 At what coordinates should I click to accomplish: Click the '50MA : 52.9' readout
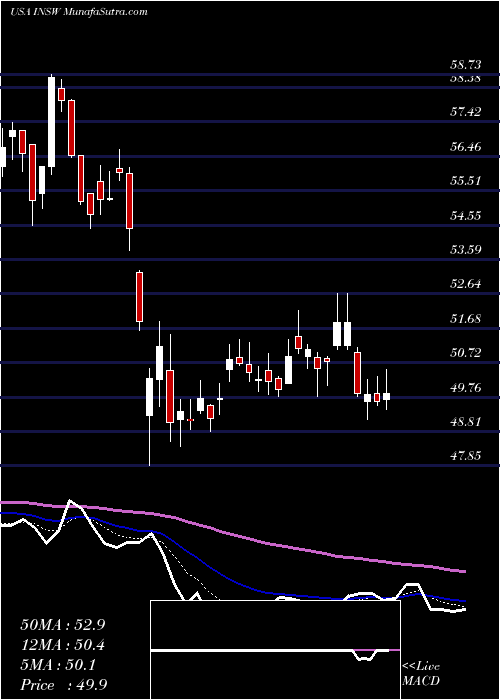[62, 625]
